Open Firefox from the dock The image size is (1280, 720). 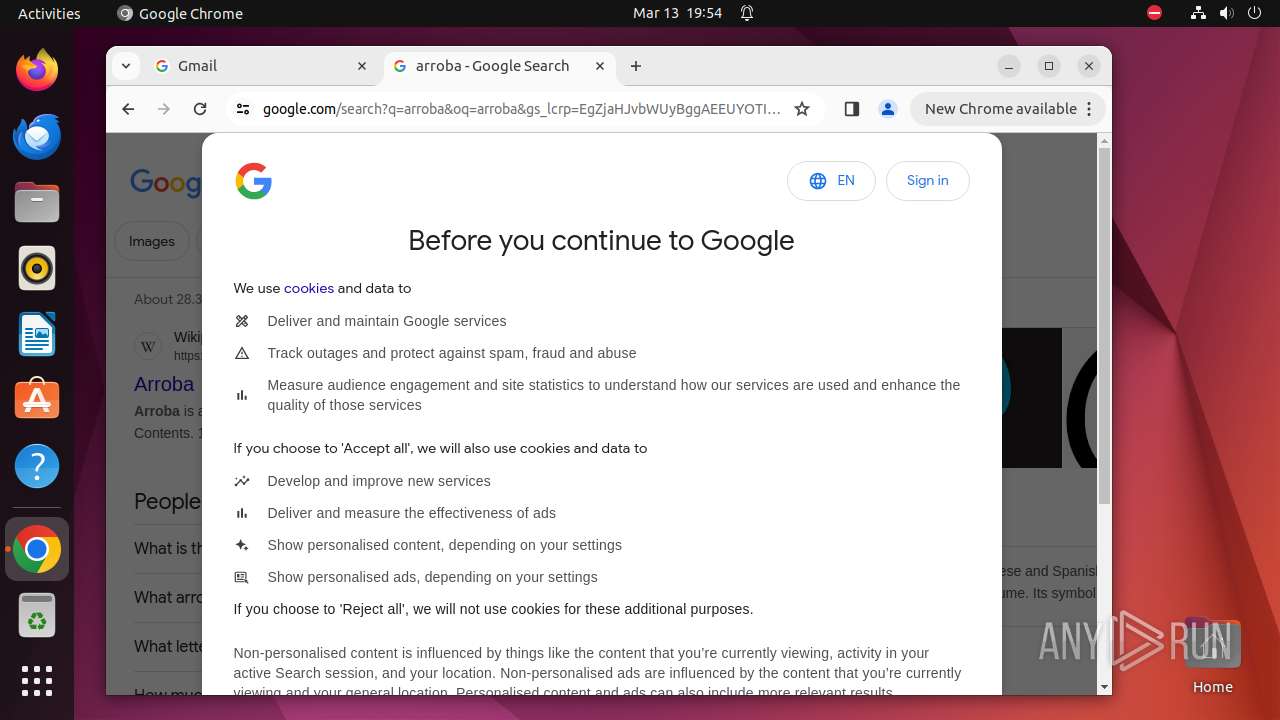37,70
